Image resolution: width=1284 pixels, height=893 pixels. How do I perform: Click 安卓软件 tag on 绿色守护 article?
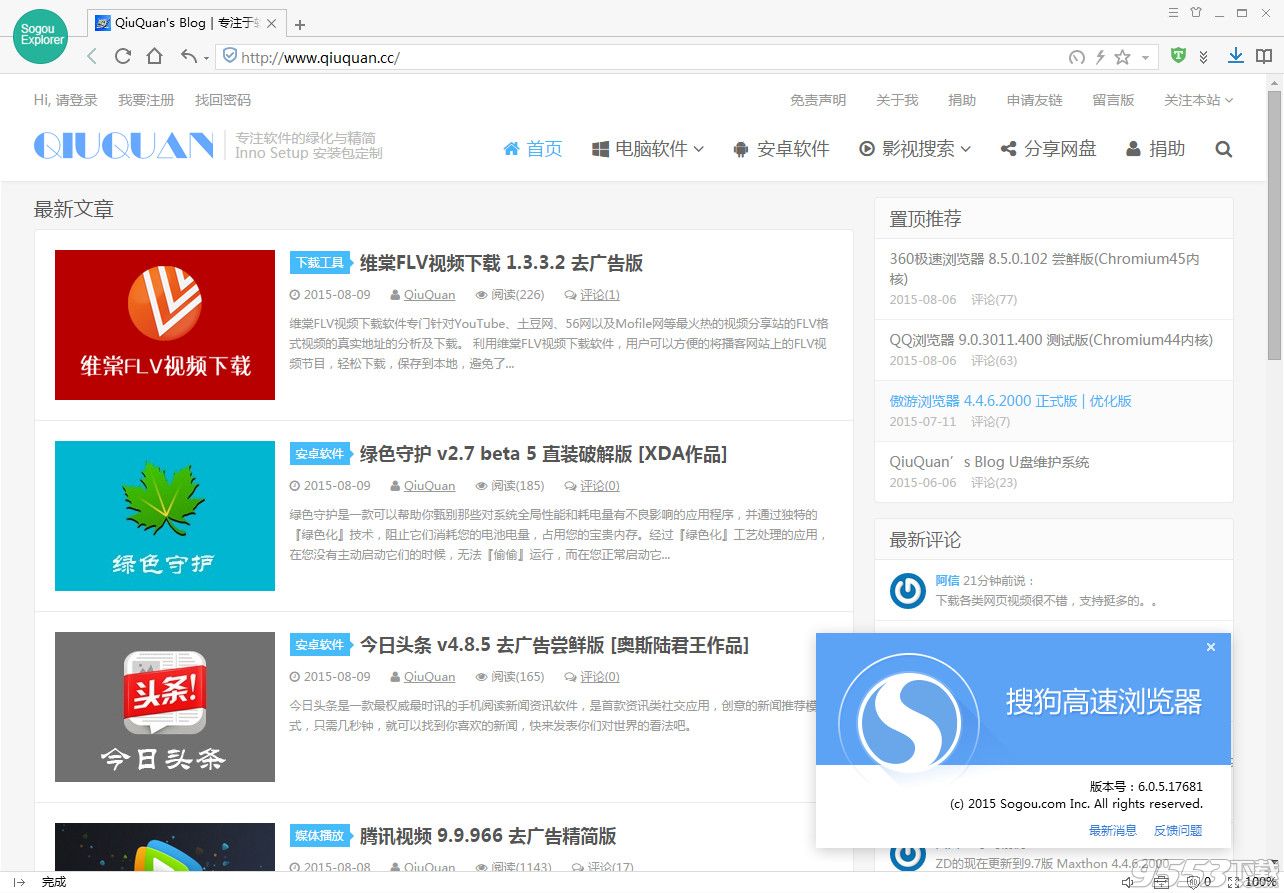pyautogui.click(x=320, y=454)
